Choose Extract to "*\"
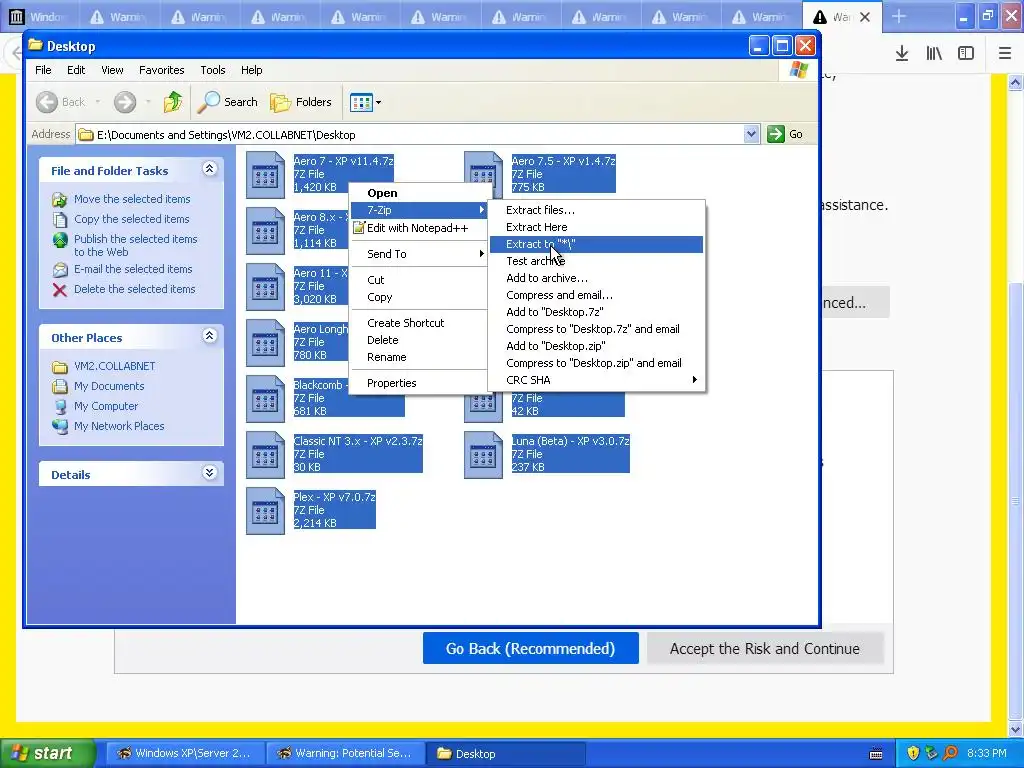 click(x=596, y=244)
